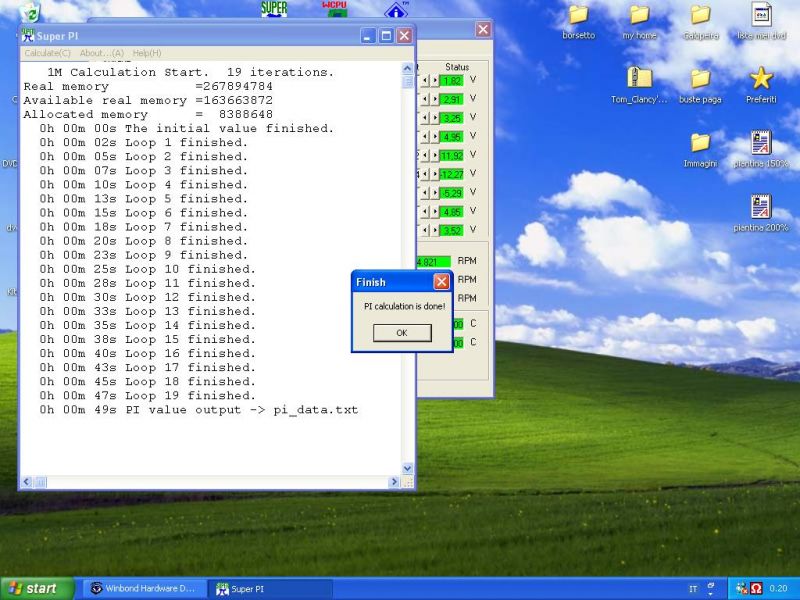Increase limit stepper for 11.92 V row

click(435, 156)
